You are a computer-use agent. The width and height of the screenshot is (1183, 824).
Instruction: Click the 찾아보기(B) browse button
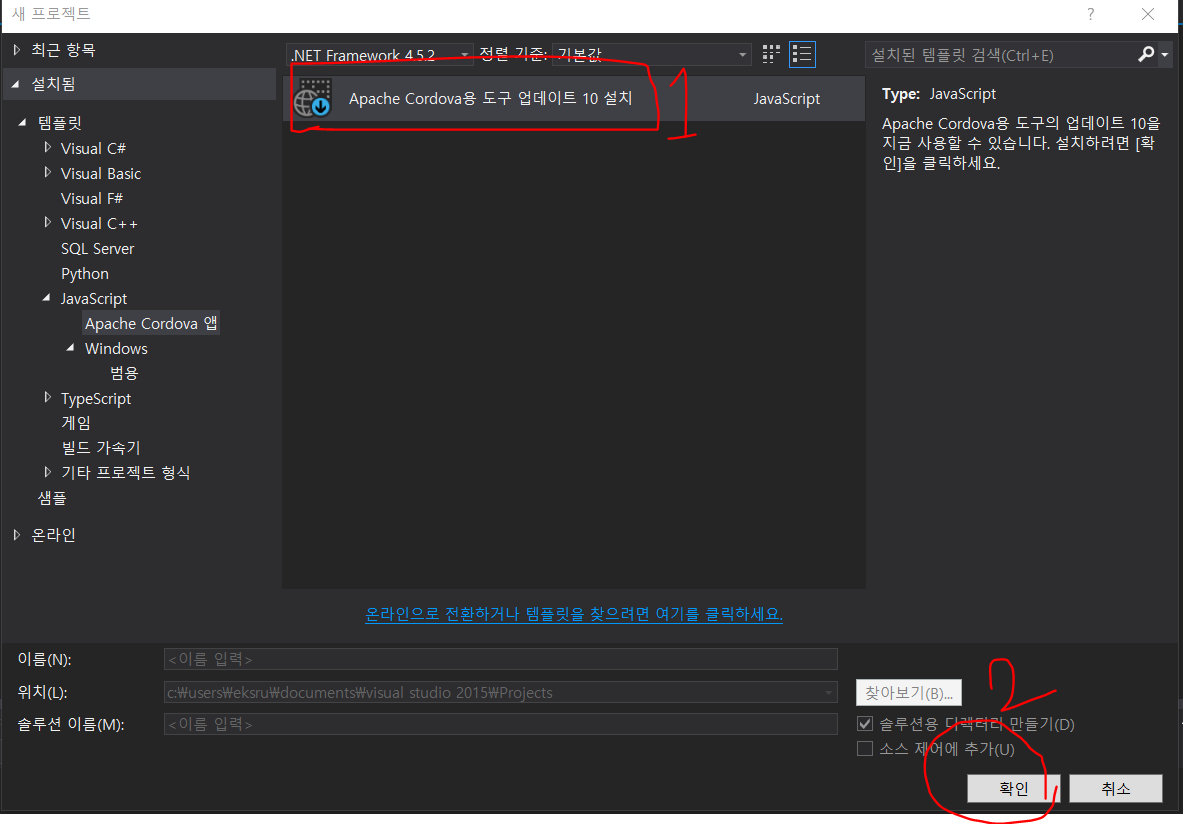pos(908,692)
